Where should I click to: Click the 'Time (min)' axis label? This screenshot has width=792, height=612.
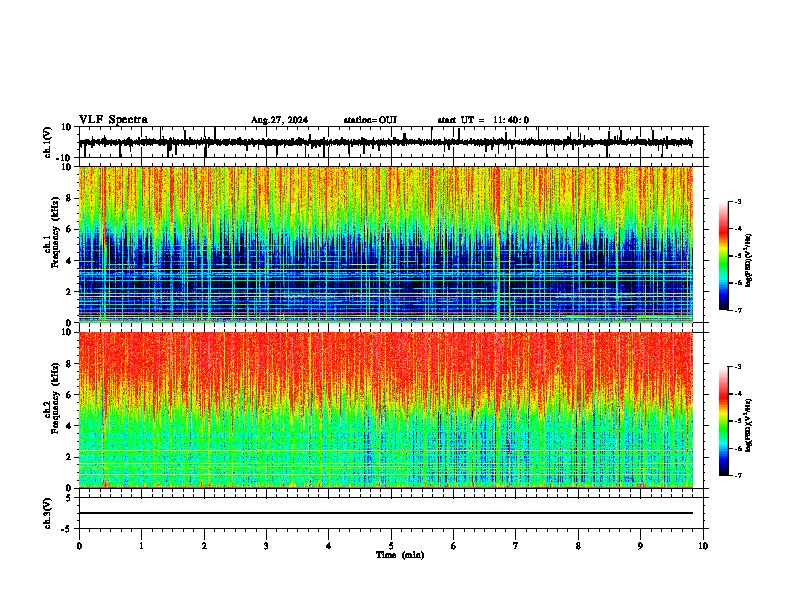[x=400, y=555]
